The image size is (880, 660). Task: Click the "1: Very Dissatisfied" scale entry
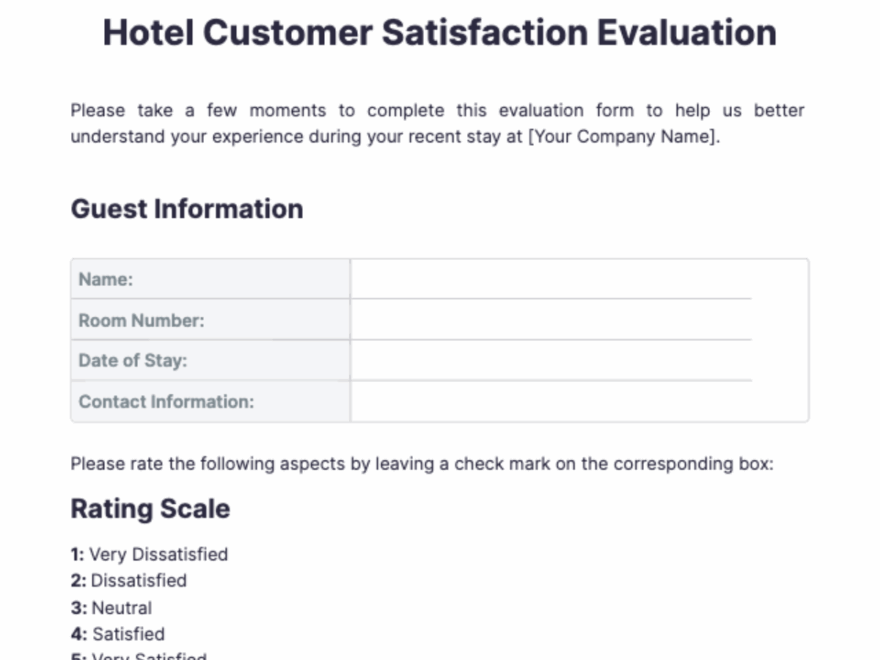tap(149, 554)
